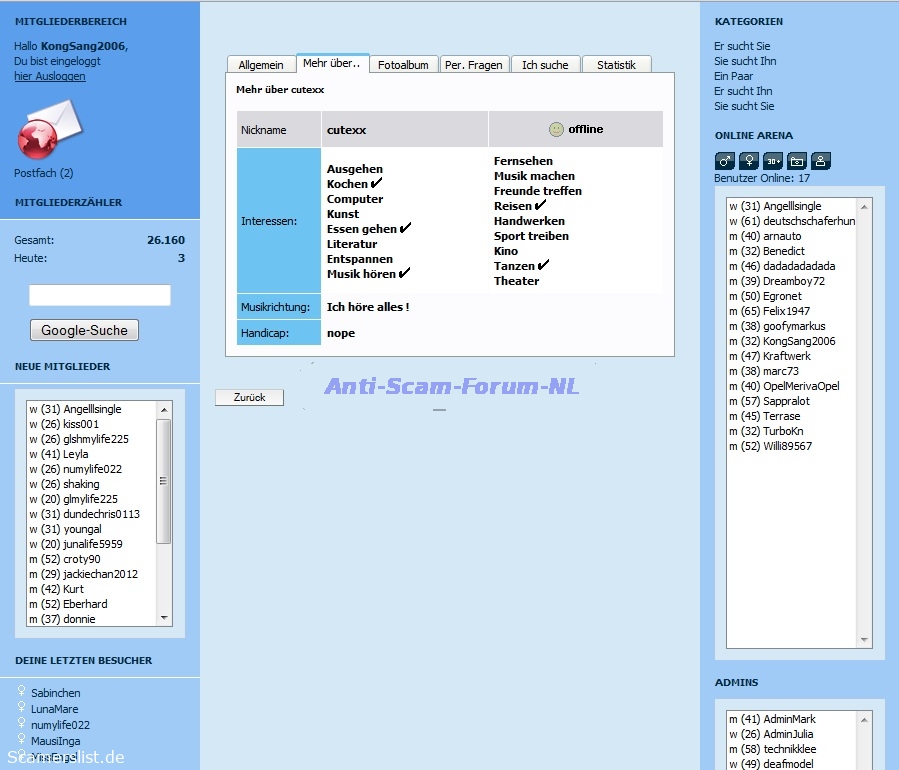Click the female icon beside LunaMare
899x770 pixels.
tap(22, 708)
